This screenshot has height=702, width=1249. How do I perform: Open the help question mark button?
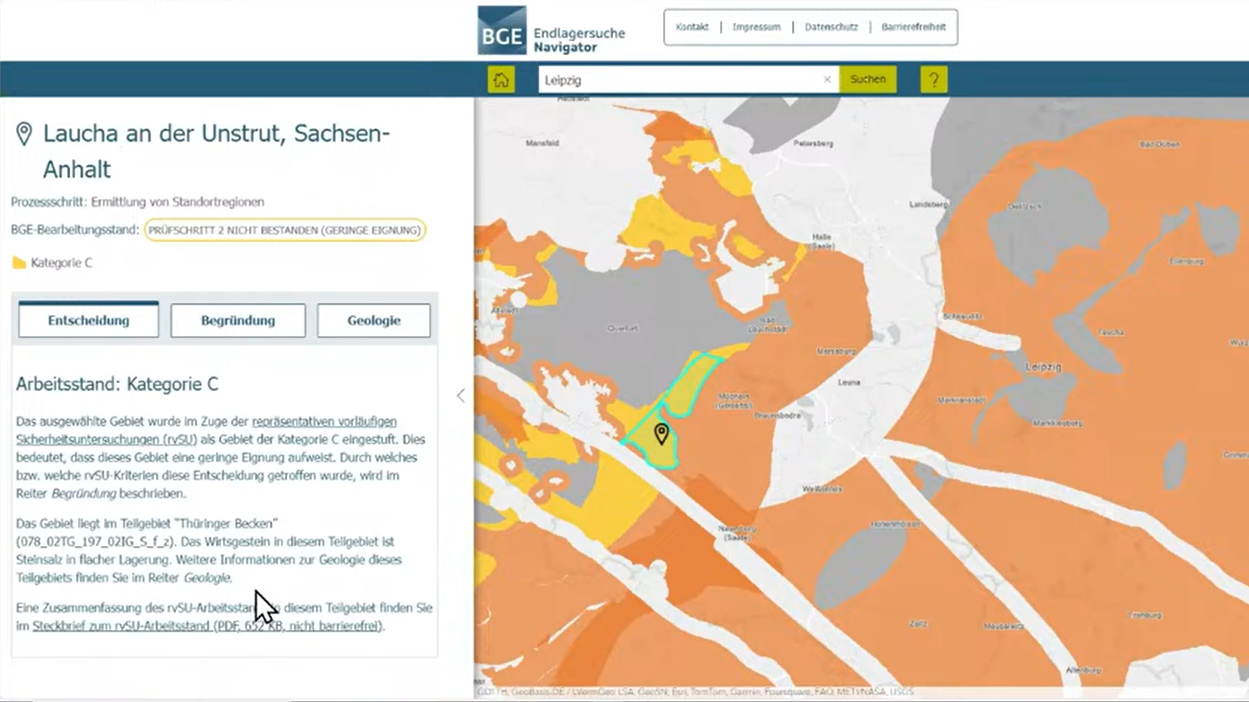click(933, 80)
